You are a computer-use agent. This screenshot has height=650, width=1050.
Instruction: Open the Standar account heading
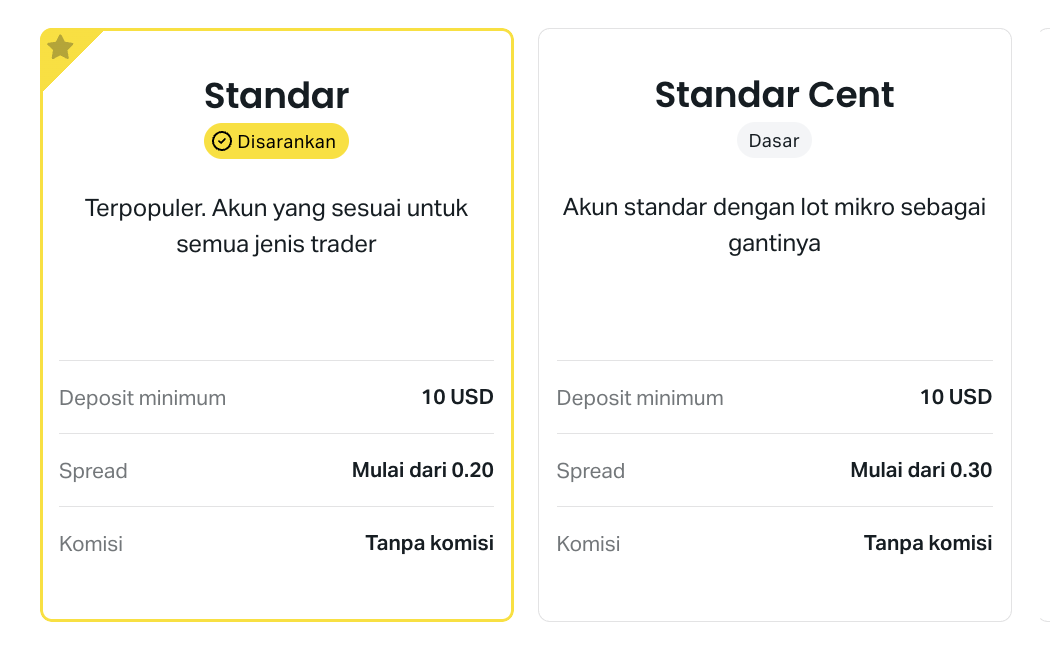277,95
